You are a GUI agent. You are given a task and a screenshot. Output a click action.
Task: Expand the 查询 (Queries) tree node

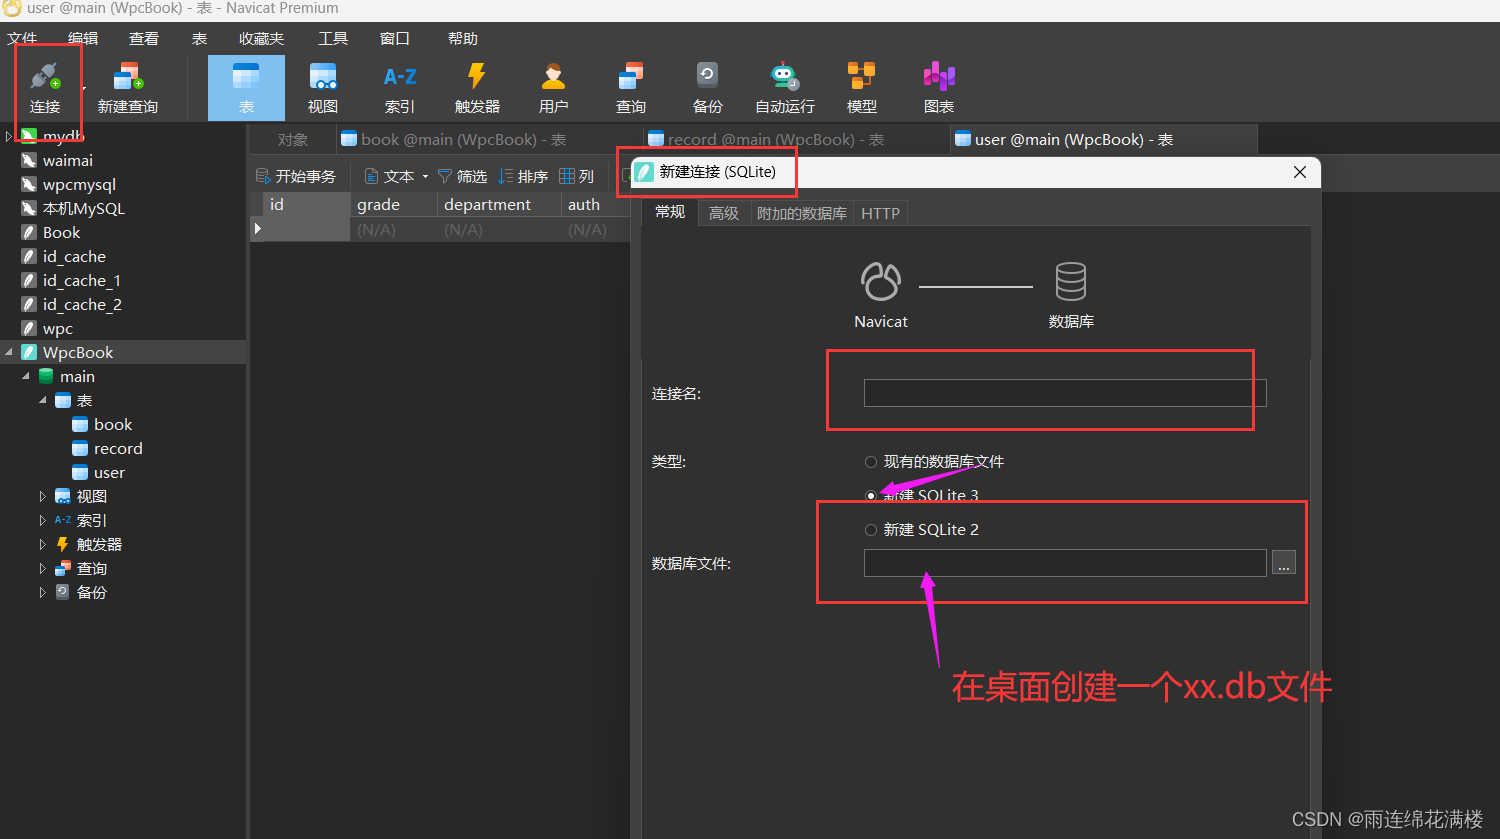(42, 568)
